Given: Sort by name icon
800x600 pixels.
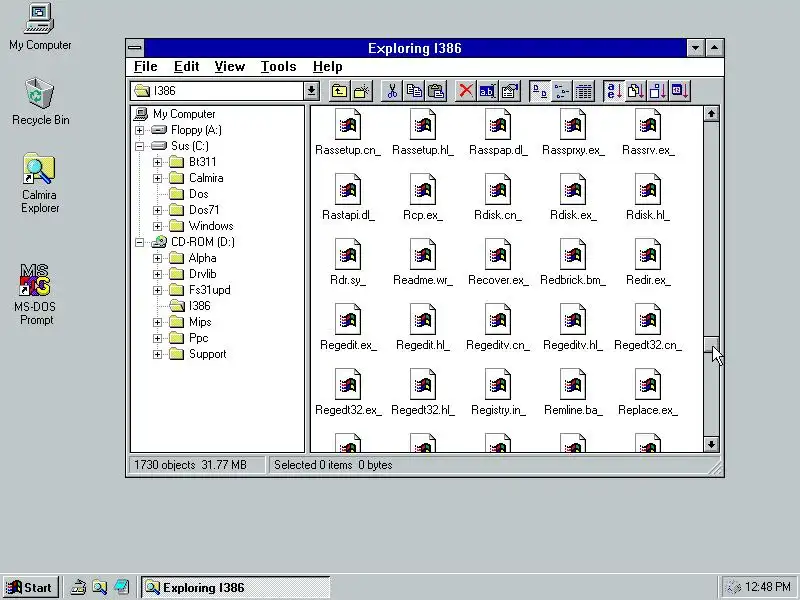Looking at the screenshot, I should pyautogui.click(x=614, y=91).
